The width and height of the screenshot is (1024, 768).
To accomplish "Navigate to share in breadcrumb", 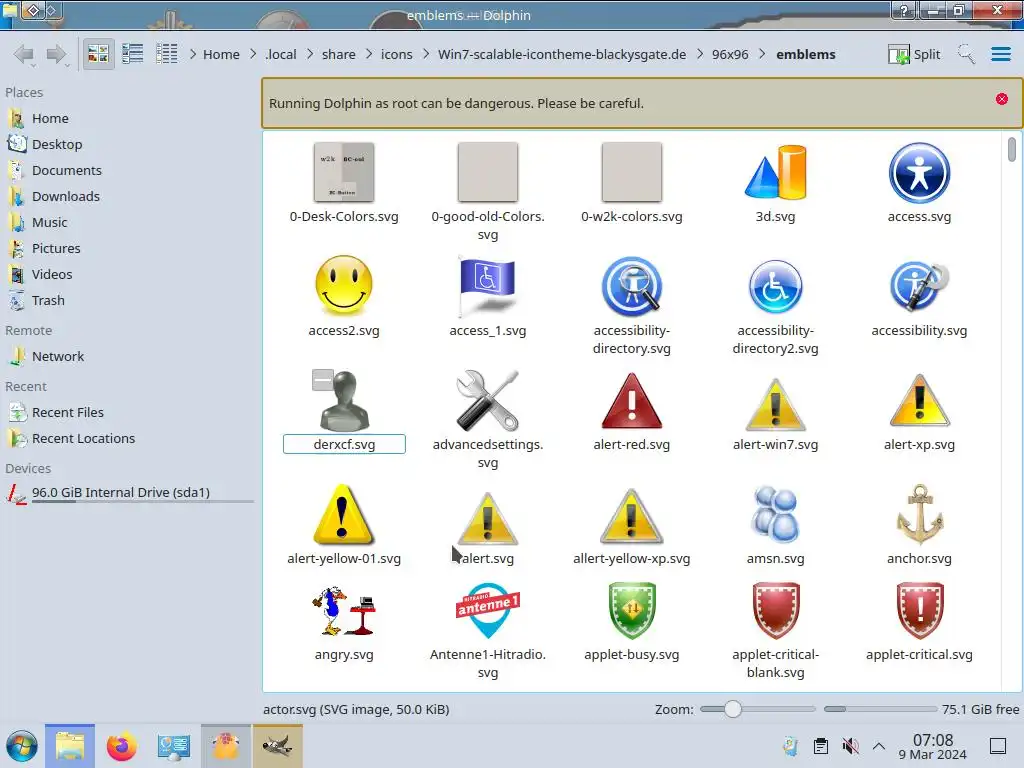I will (338, 54).
